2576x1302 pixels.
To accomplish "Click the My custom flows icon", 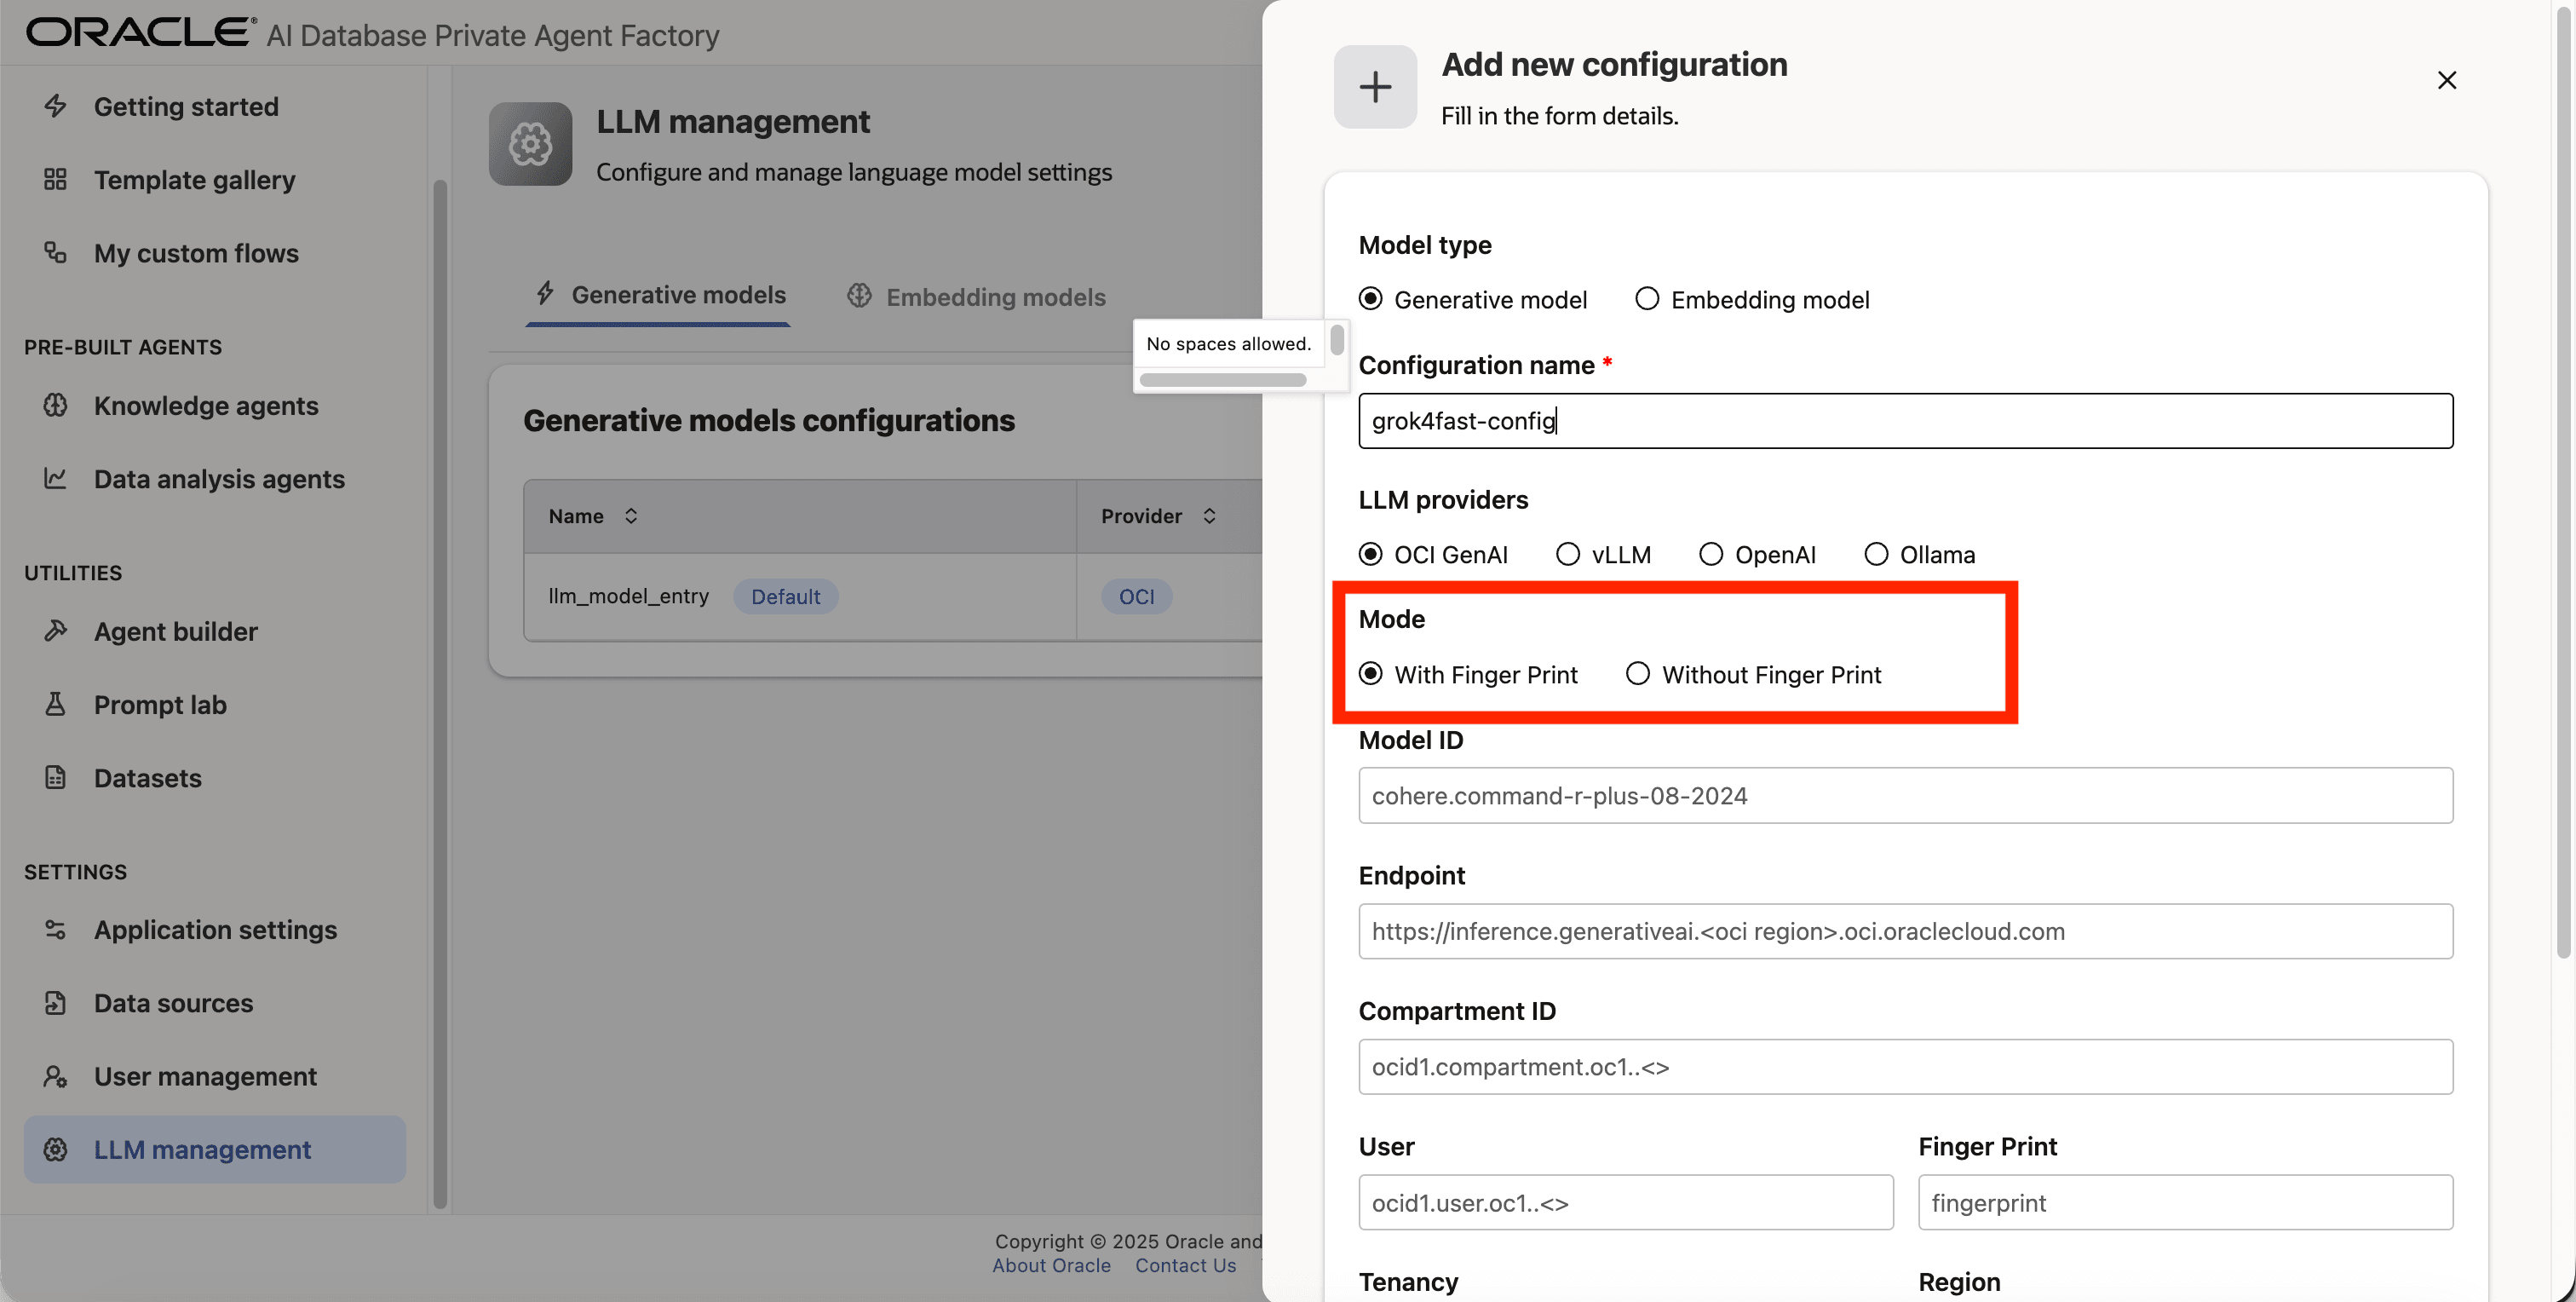I will coord(55,253).
